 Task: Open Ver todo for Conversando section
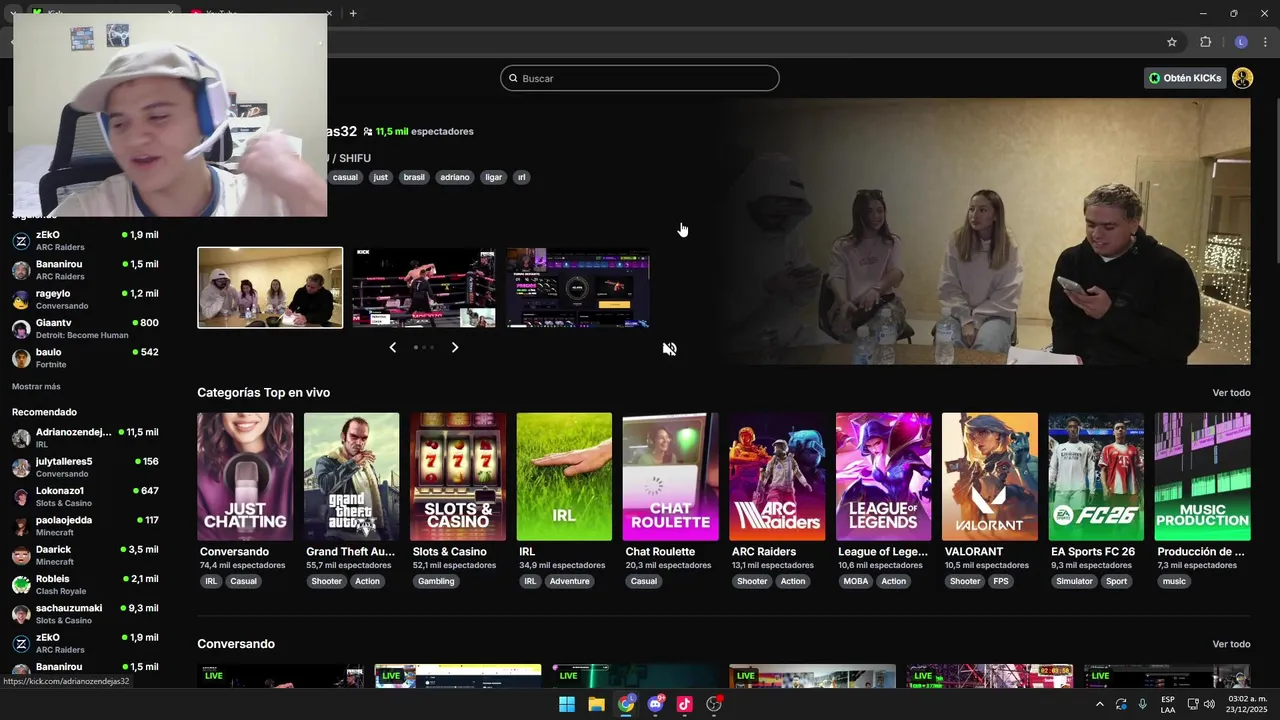tap(1231, 644)
